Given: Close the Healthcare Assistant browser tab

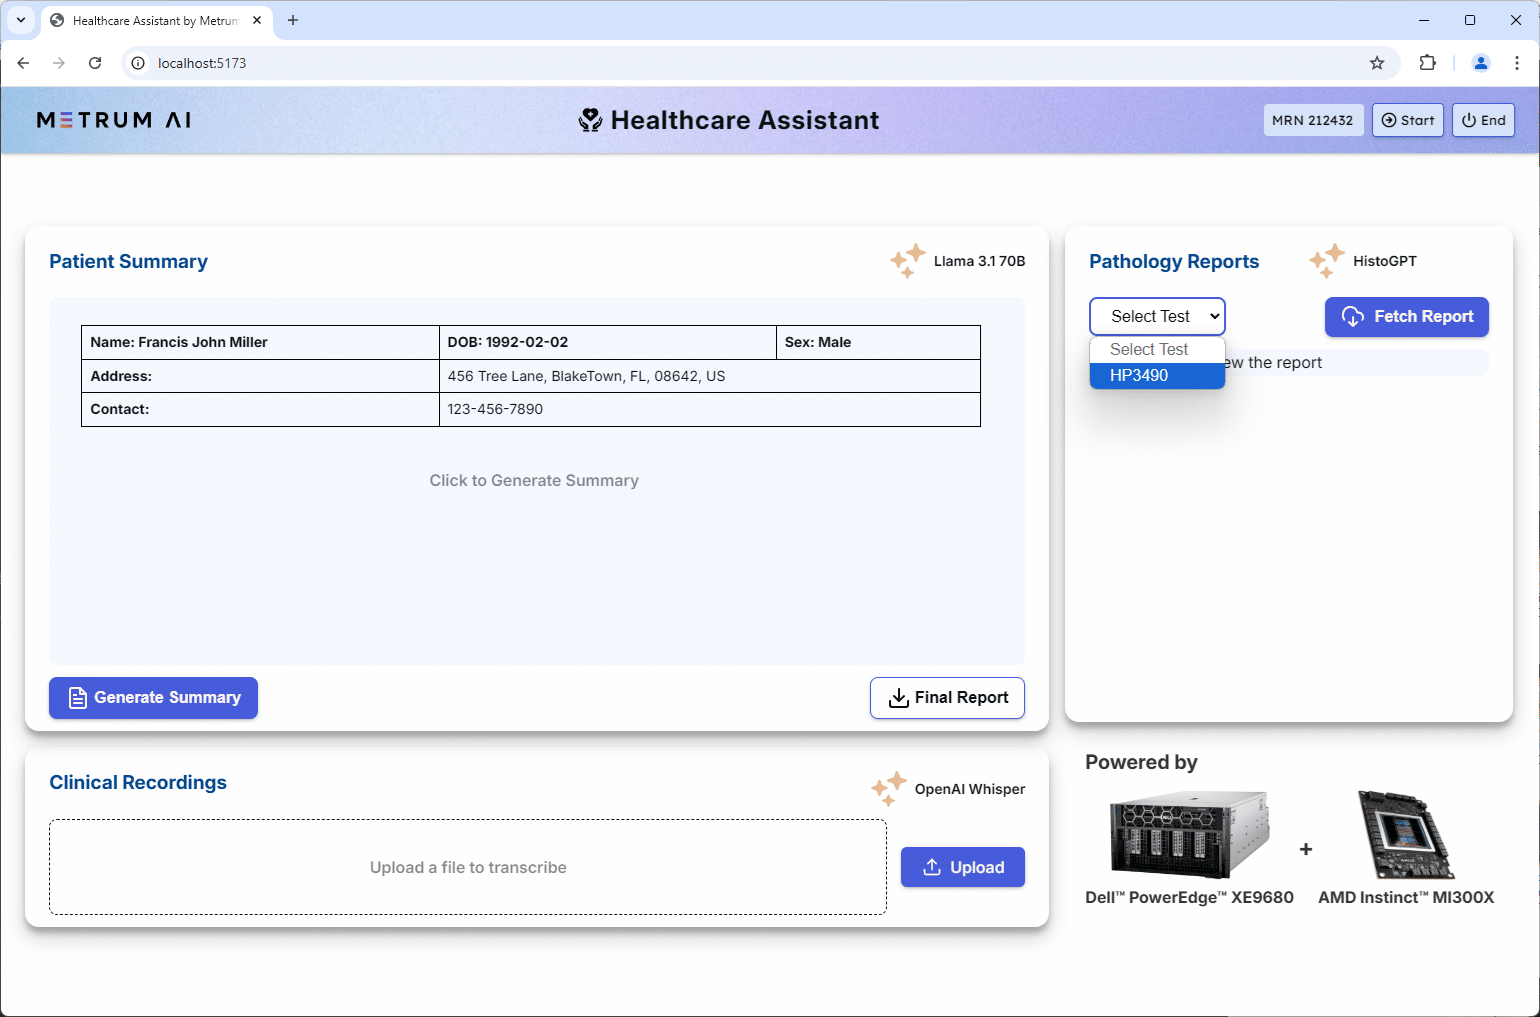Looking at the screenshot, I should 257,20.
